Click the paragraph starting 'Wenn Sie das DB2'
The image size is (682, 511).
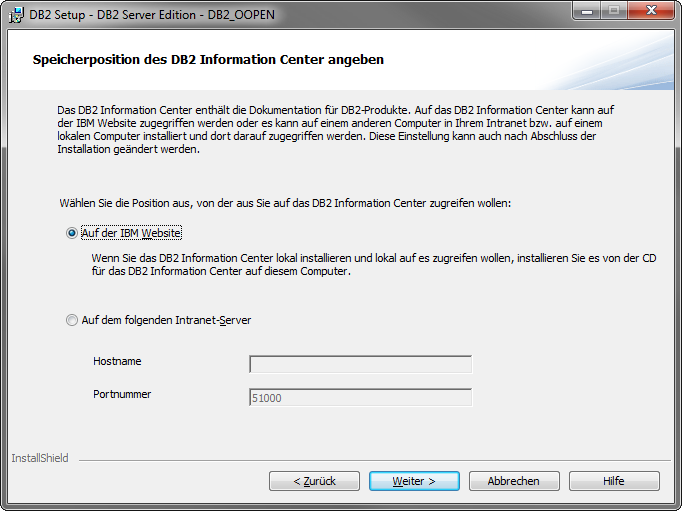(x=374, y=264)
